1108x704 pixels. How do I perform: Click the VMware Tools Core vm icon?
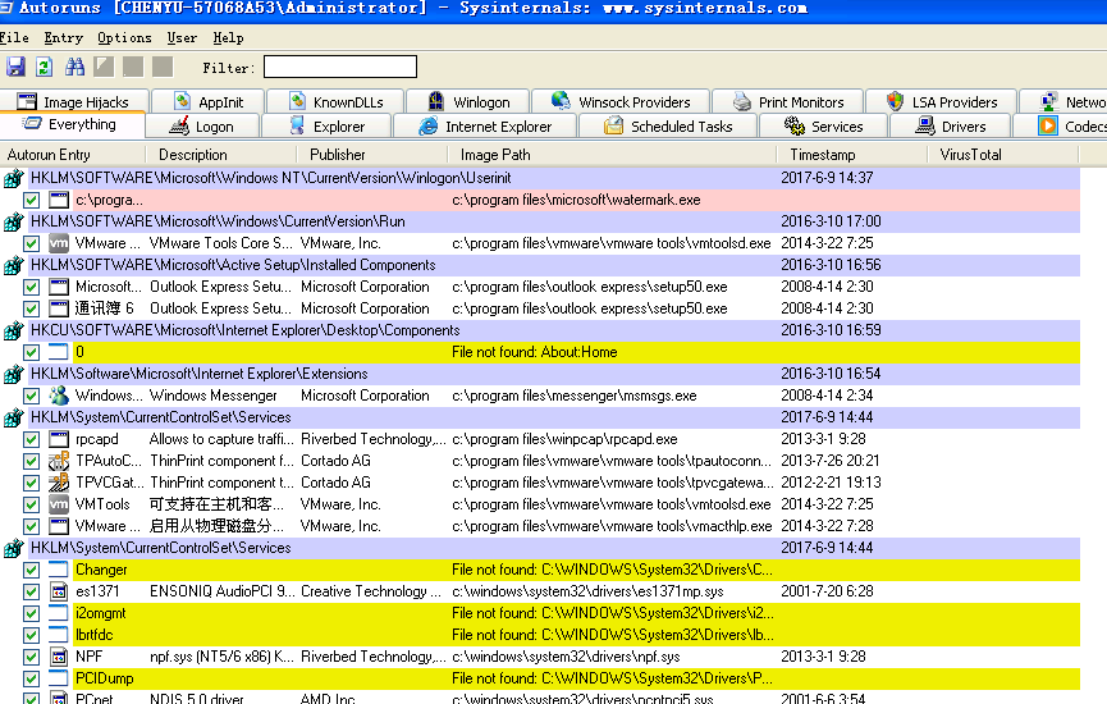[x=59, y=243]
